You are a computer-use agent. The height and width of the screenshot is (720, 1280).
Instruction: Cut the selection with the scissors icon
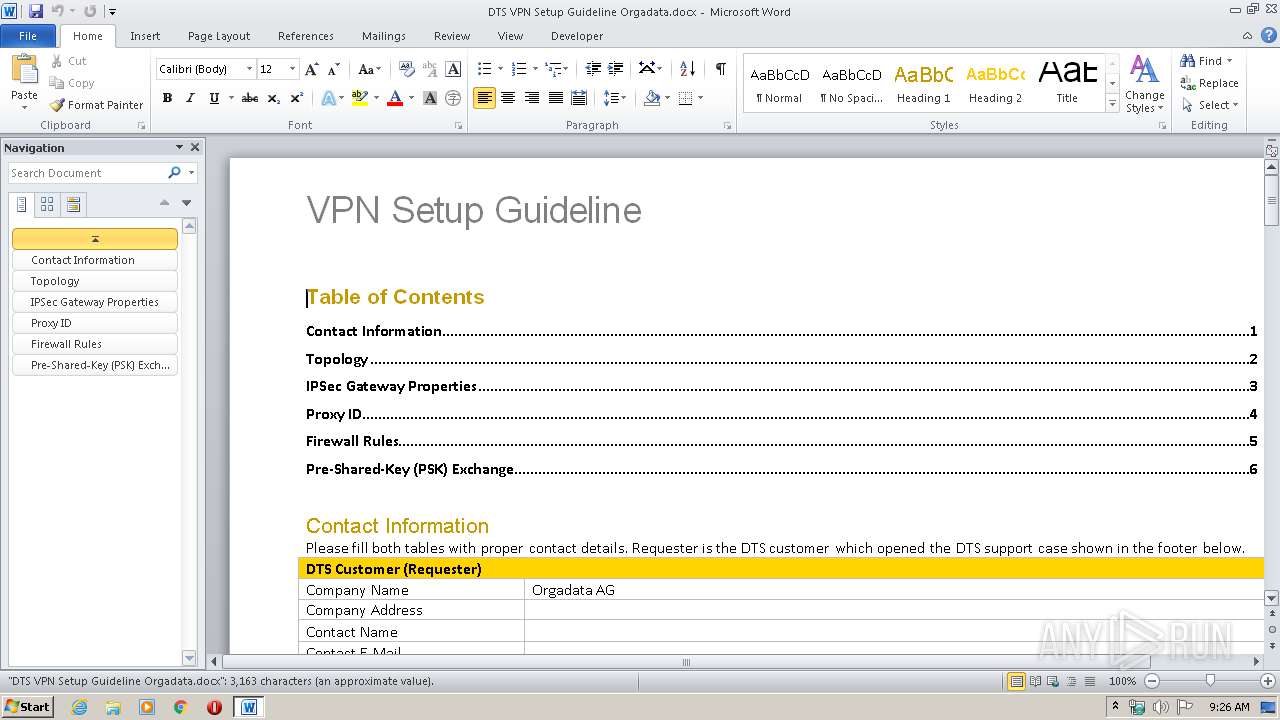pyautogui.click(x=57, y=61)
